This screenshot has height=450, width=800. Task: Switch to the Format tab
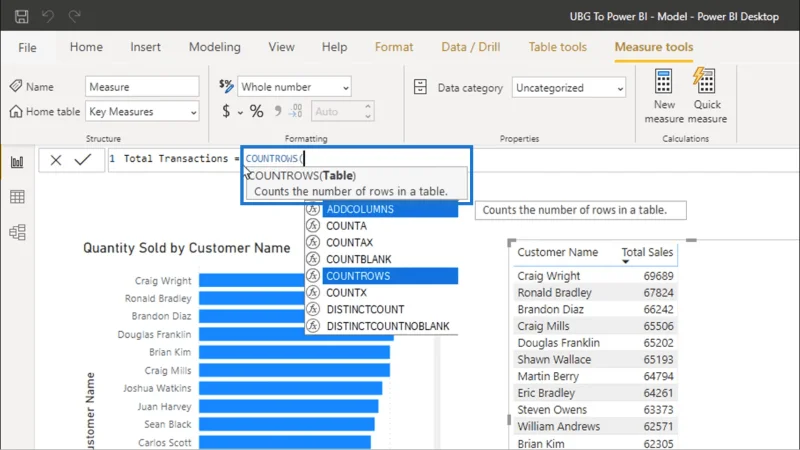pyautogui.click(x=394, y=47)
